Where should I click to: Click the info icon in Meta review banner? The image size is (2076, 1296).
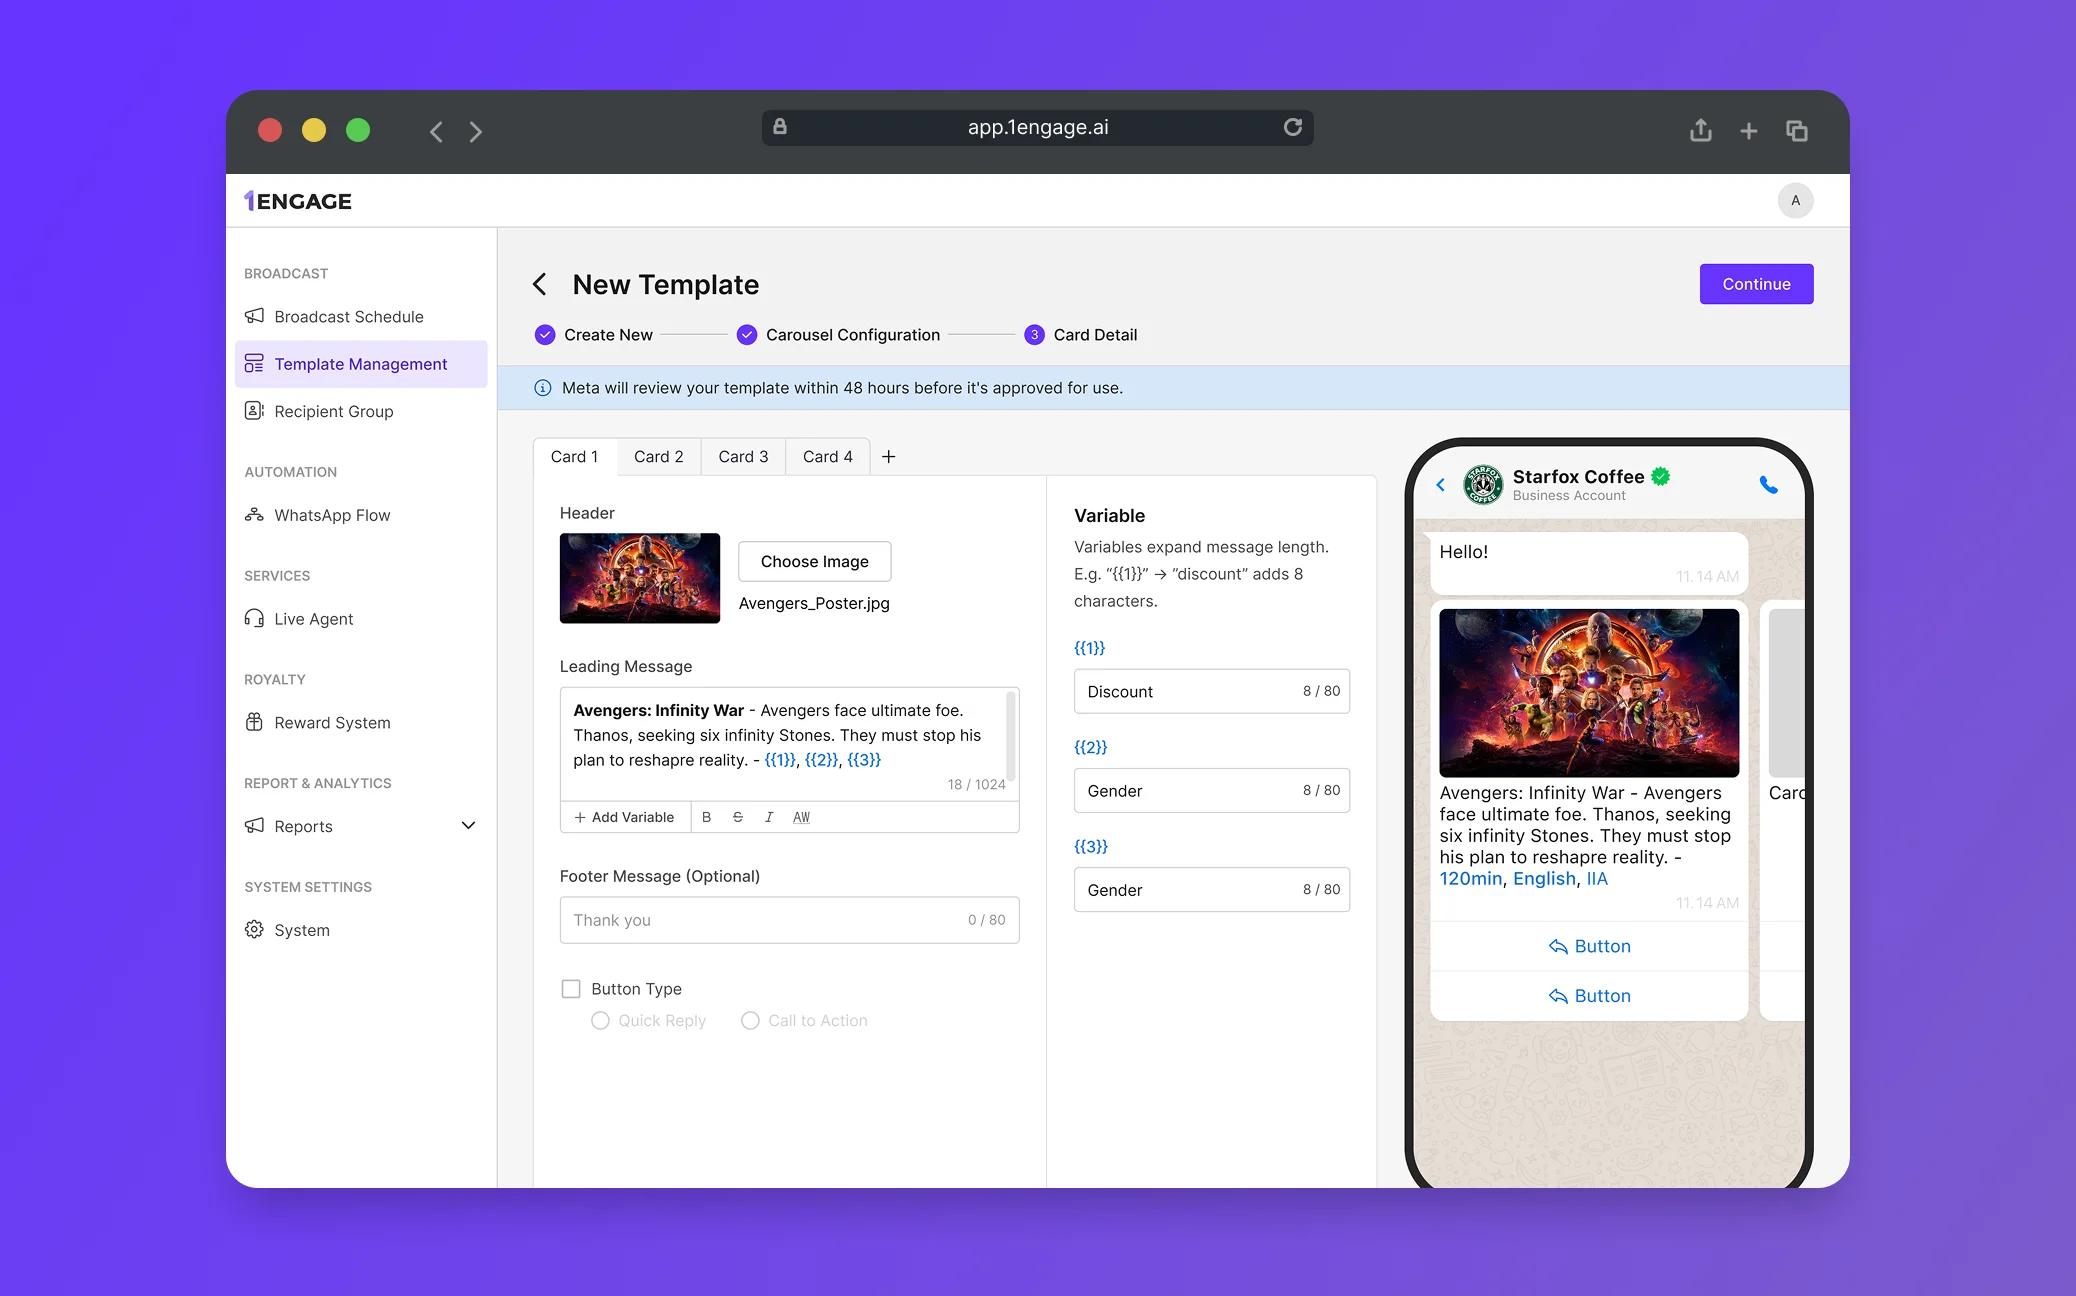(x=543, y=388)
